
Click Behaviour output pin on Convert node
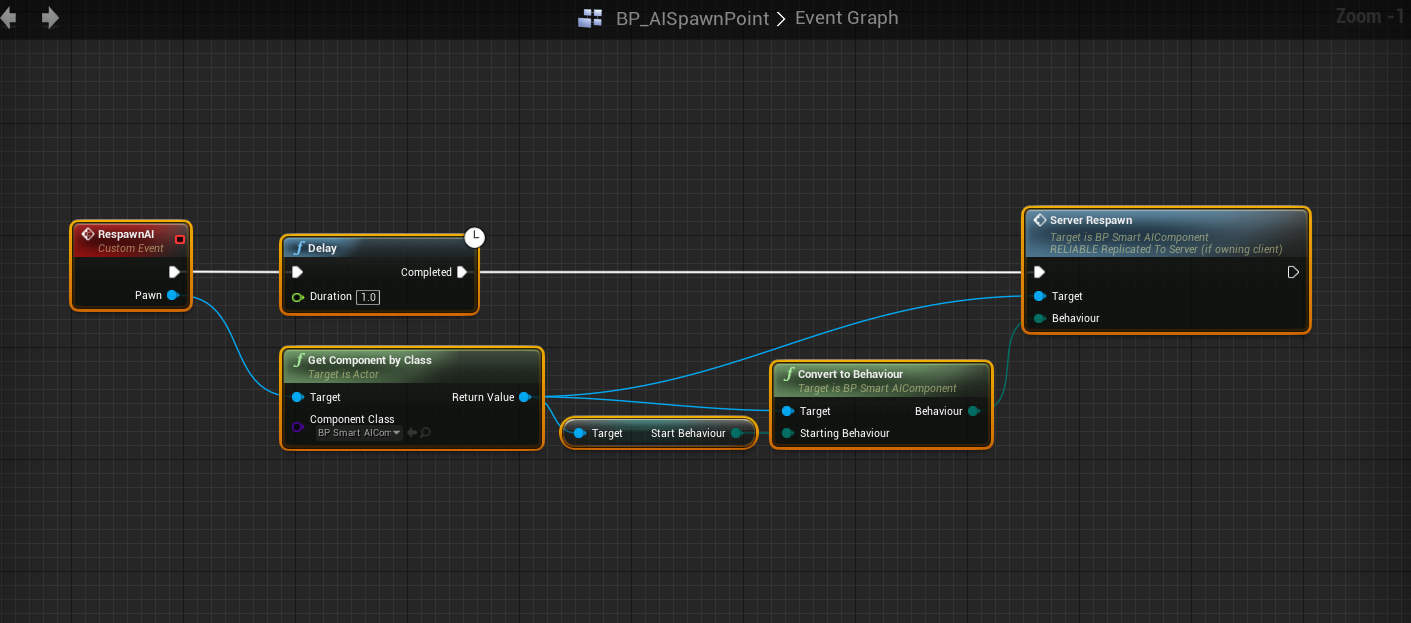pyautogui.click(x=973, y=411)
